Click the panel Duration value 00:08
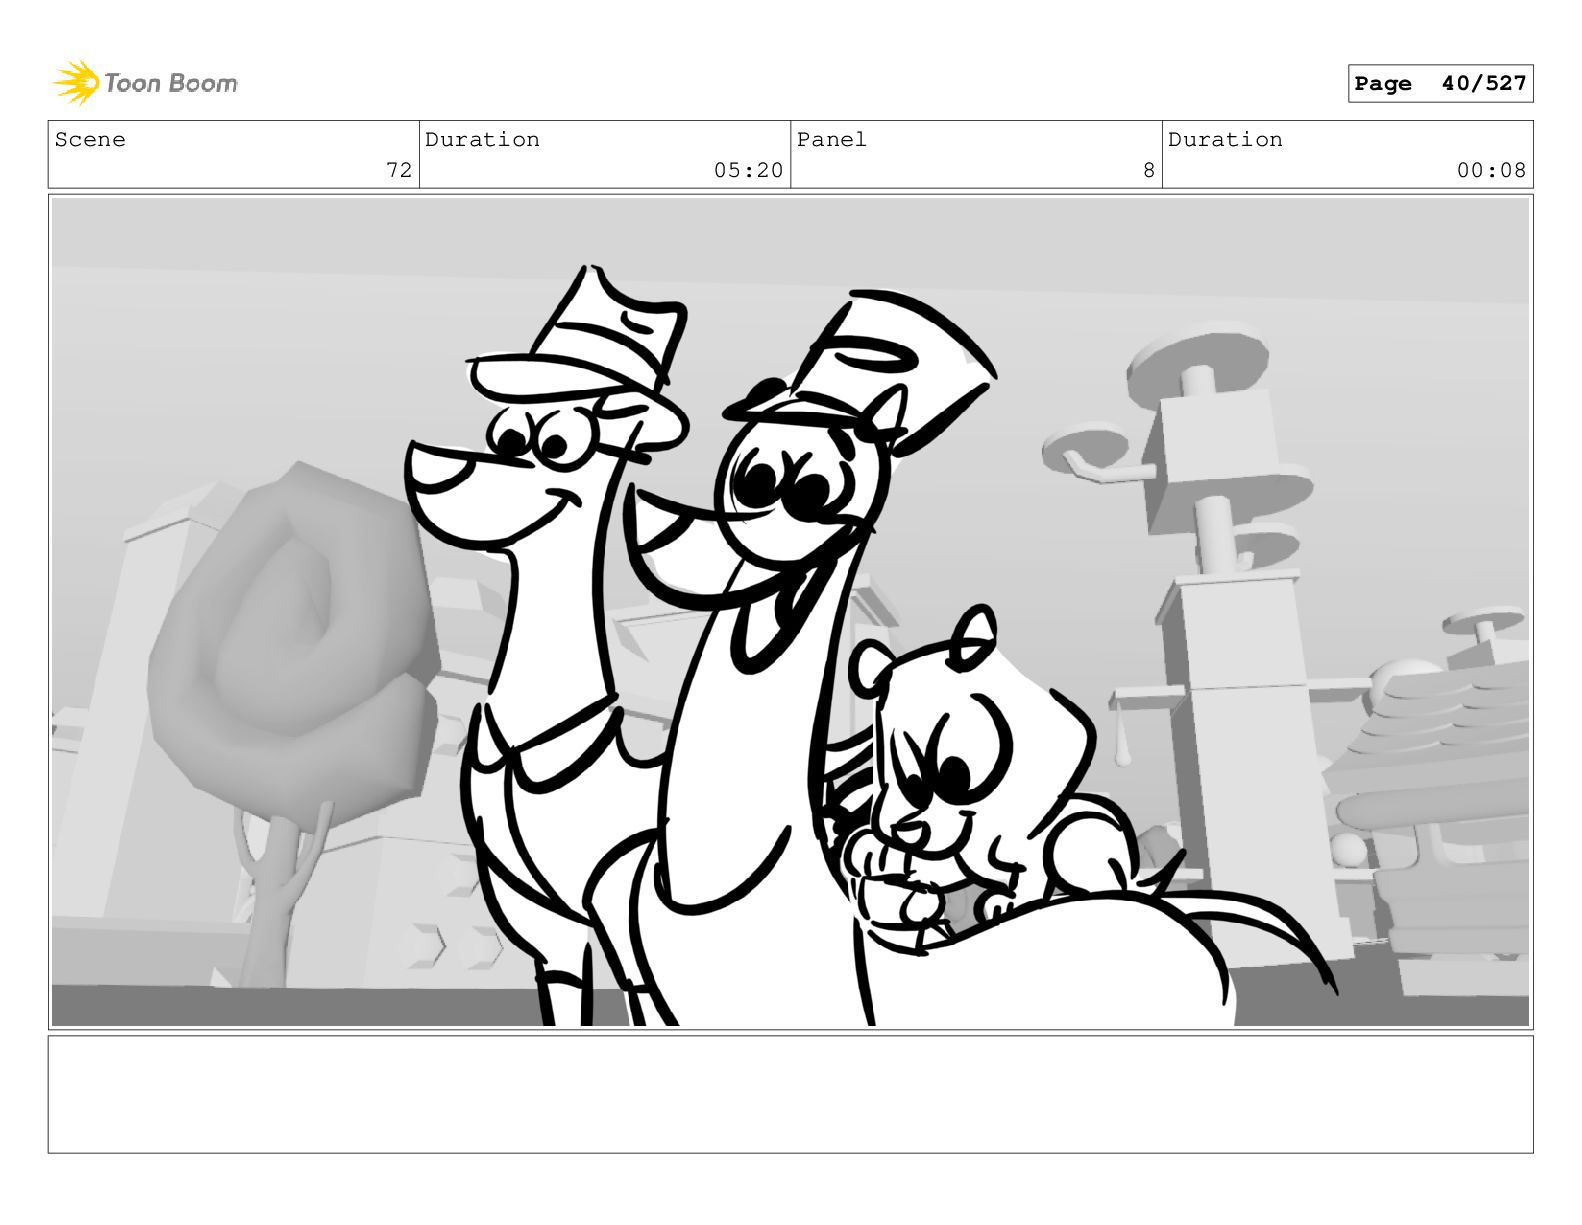Viewport: 1582px width, 1225px height. point(1491,170)
